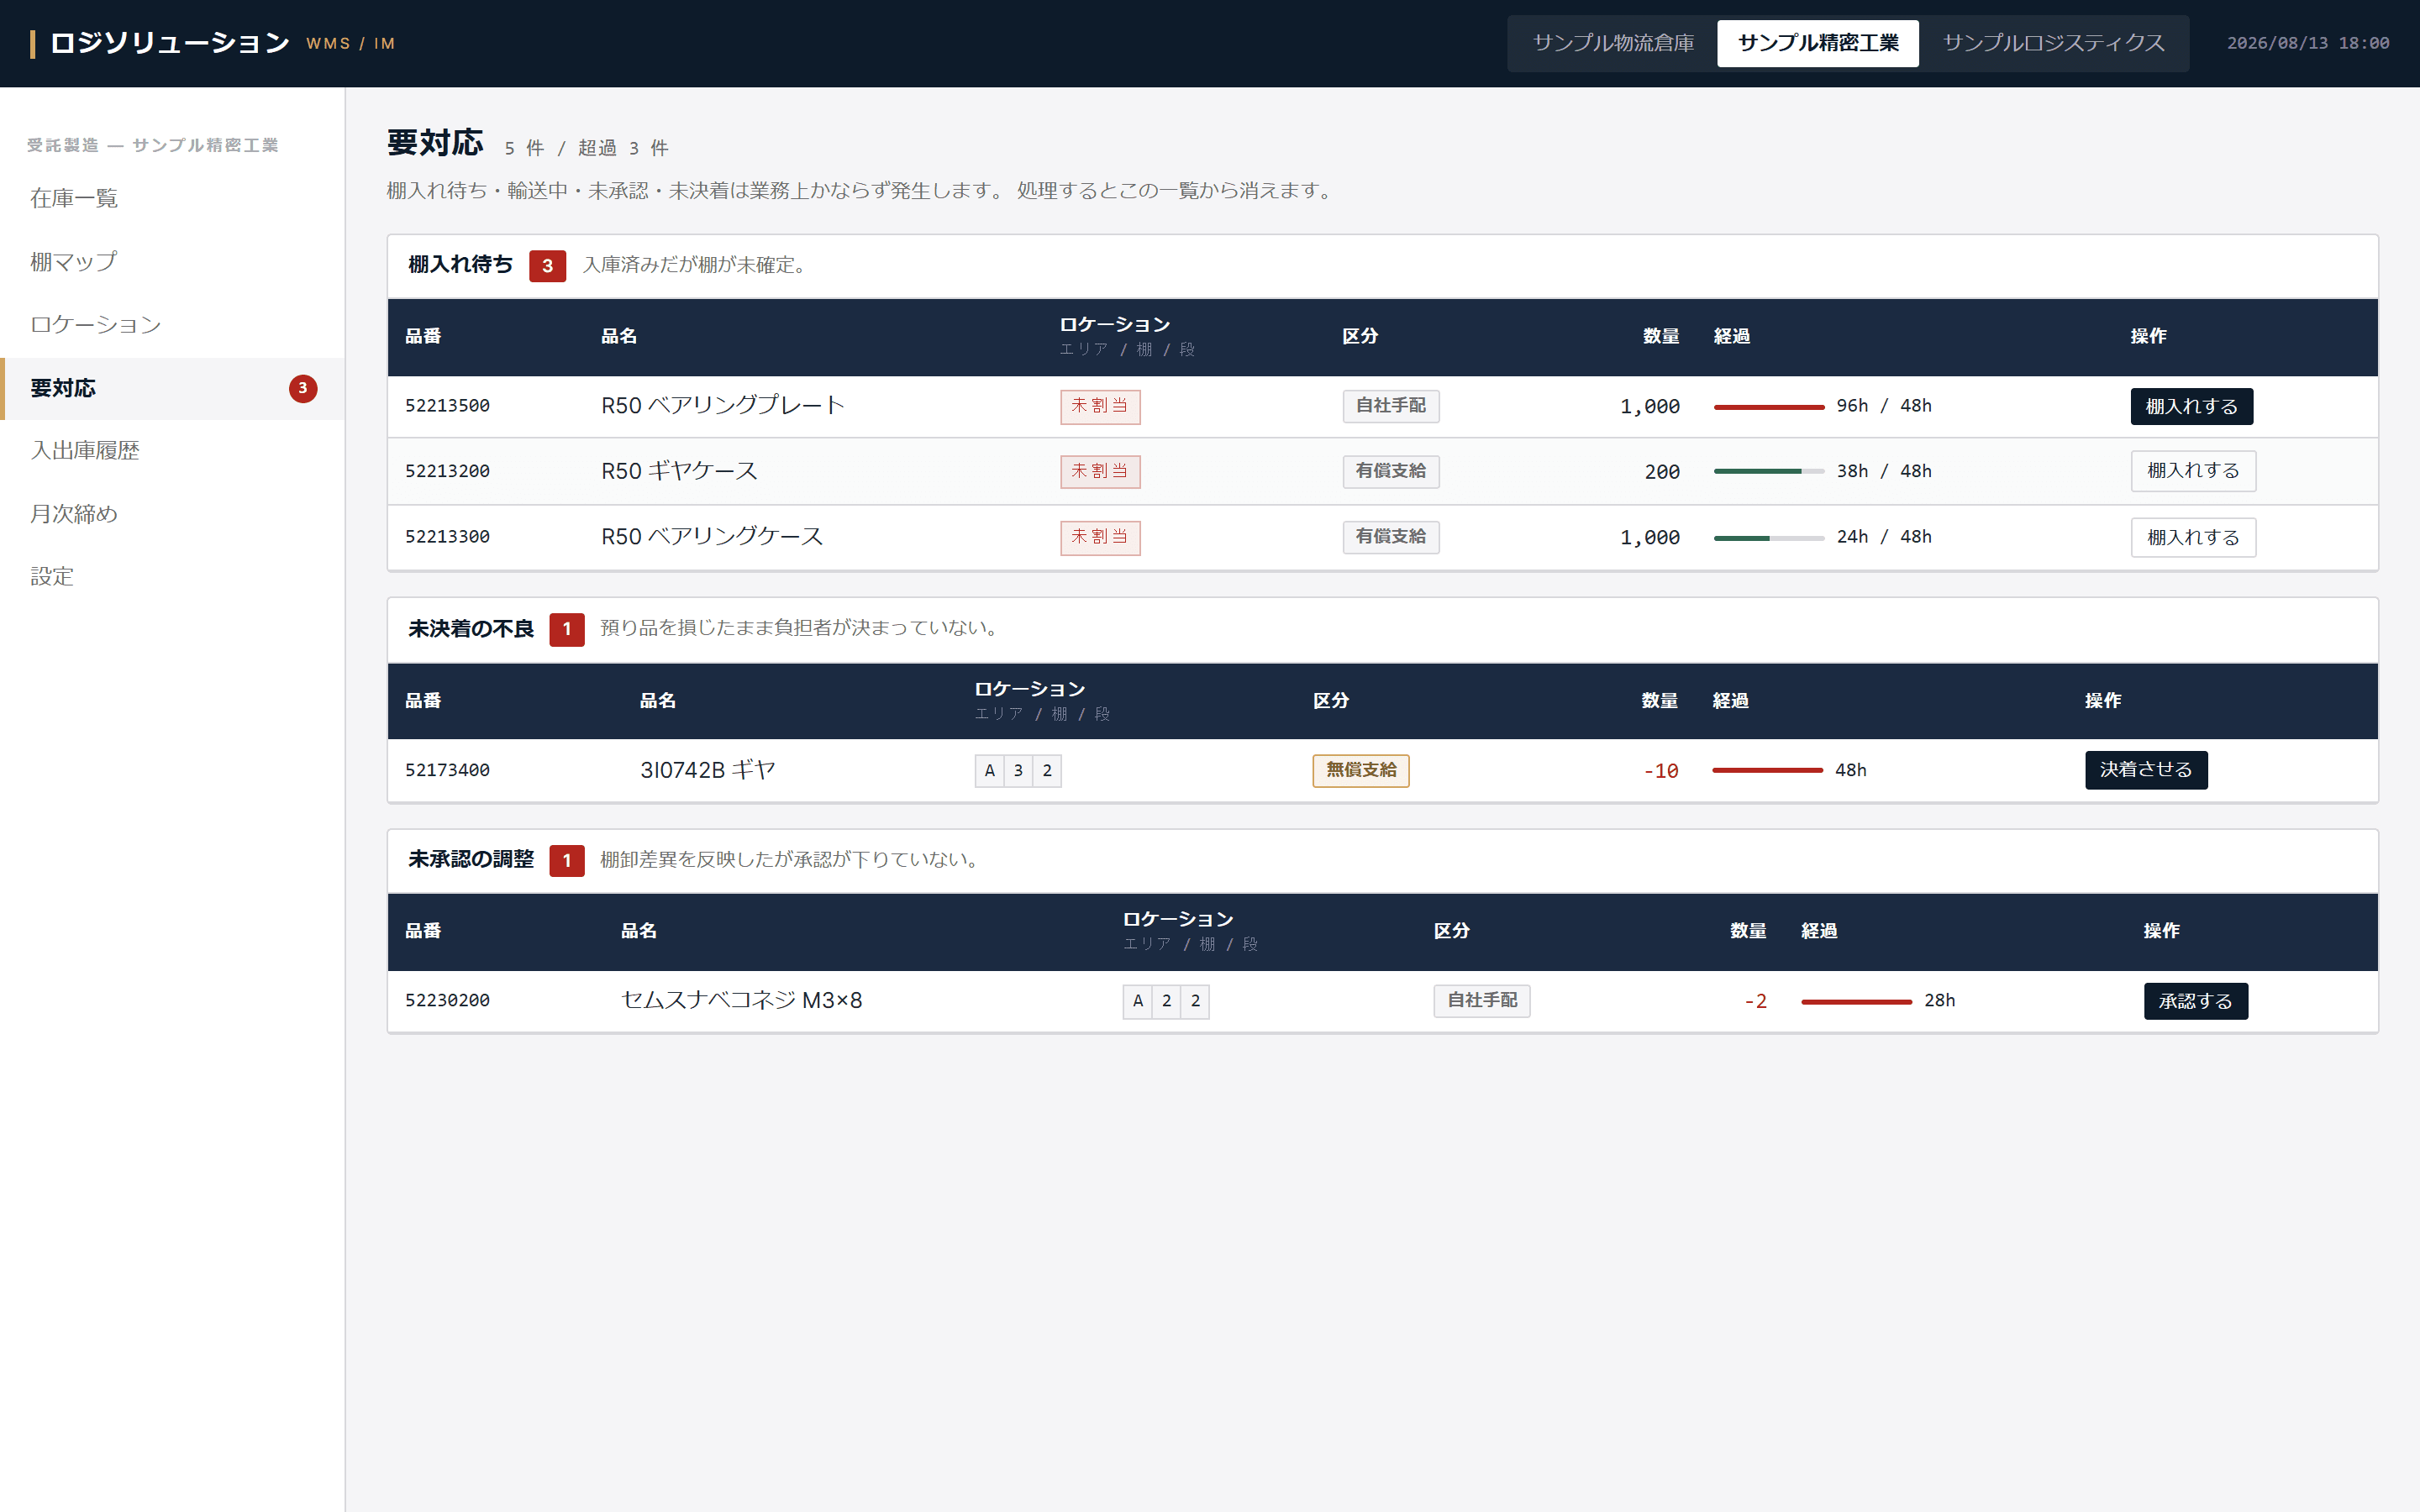Click part number 52213500
The image size is (2420, 1512).
[447, 406]
